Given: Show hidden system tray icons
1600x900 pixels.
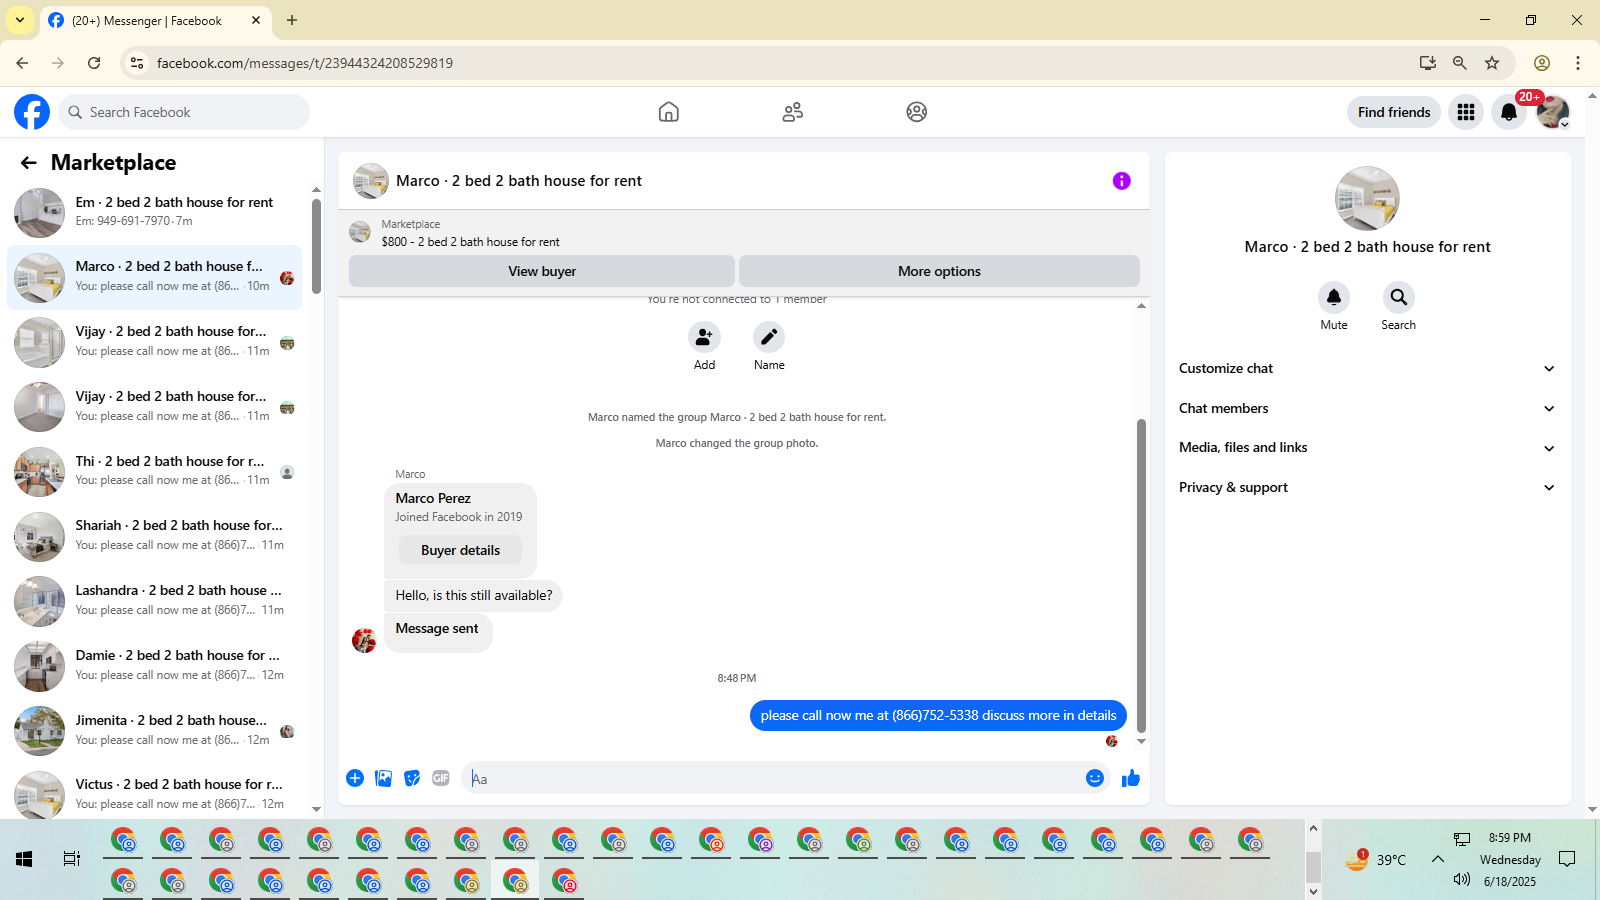Looking at the screenshot, I should click(x=1437, y=859).
